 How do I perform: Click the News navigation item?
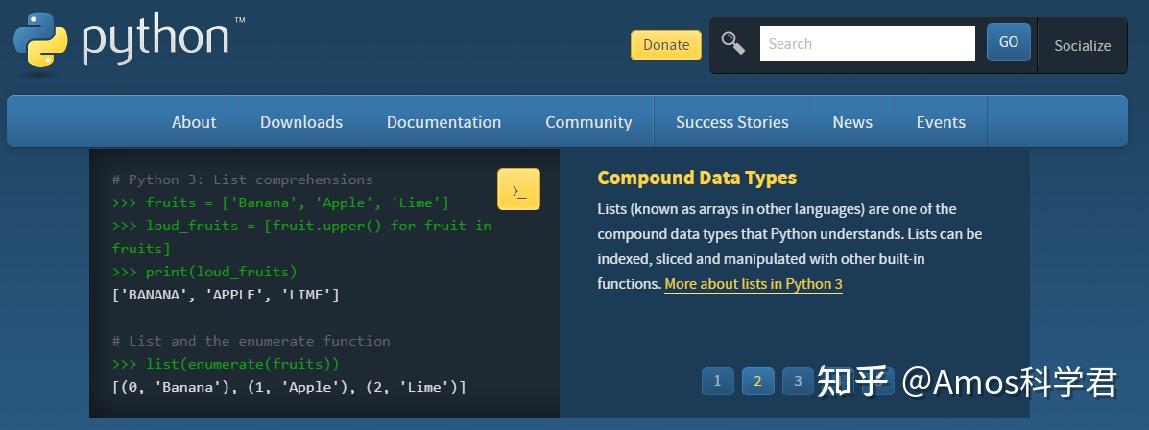852,122
